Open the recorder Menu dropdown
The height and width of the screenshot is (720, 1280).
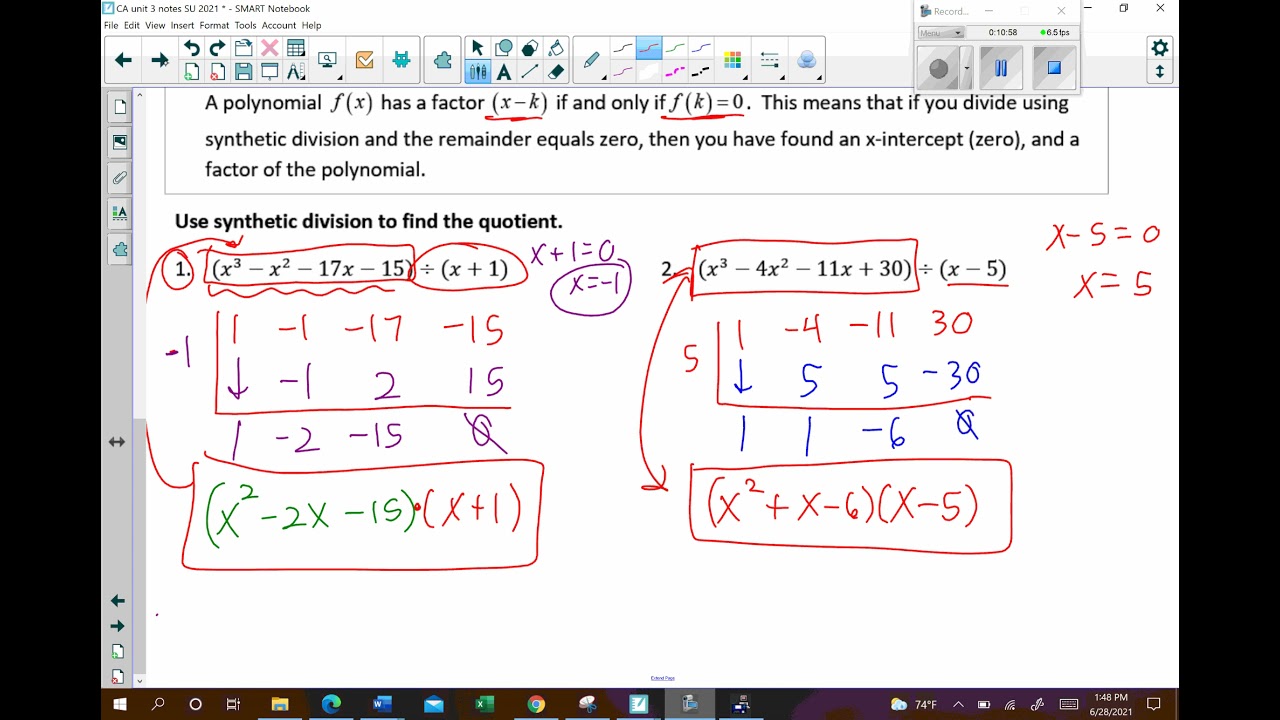coord(940,33)
